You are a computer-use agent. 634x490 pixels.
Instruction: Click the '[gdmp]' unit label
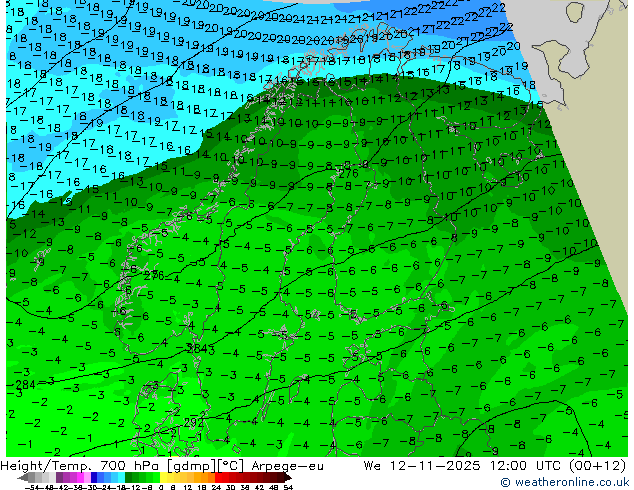click(191, 466)
